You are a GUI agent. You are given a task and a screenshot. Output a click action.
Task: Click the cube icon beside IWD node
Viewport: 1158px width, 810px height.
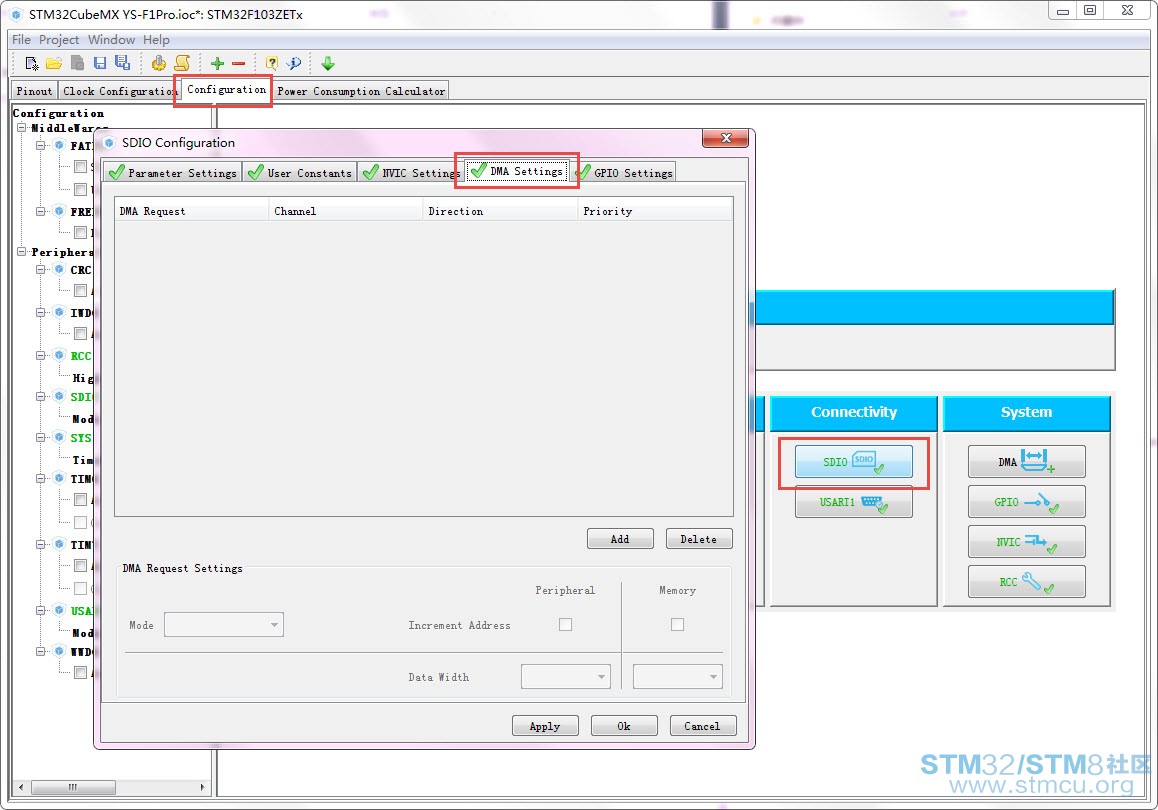(59, 312)
